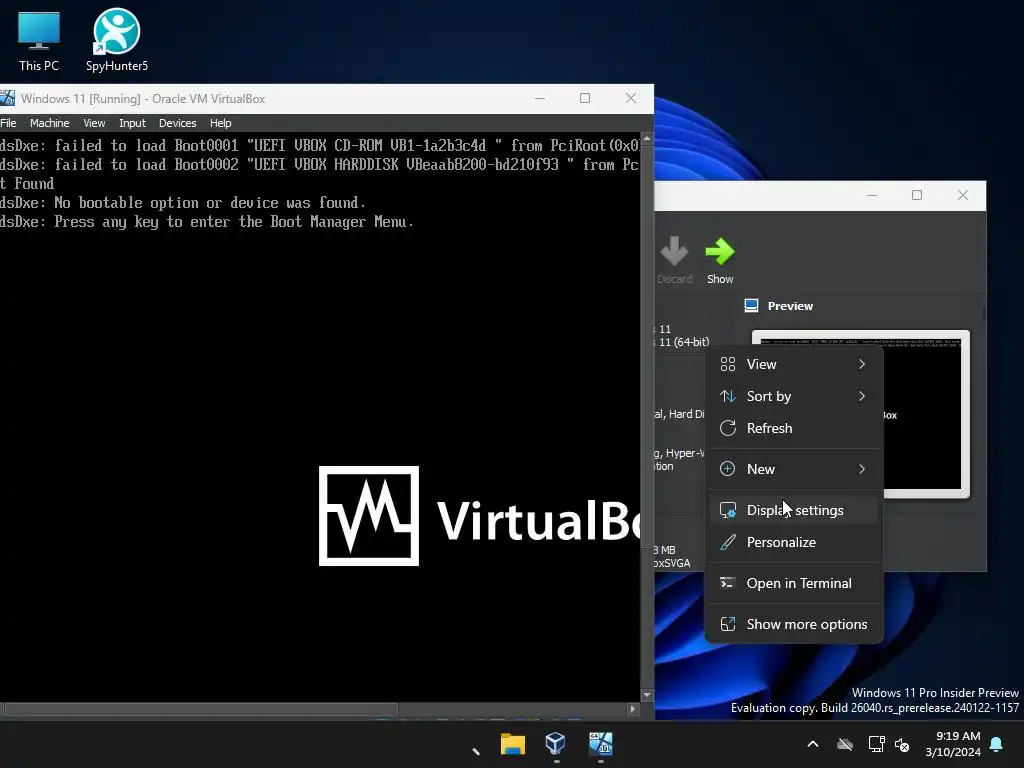
Task: Click the VM window horizontal scrollbar thumb
Action: (x=201, y=709)
